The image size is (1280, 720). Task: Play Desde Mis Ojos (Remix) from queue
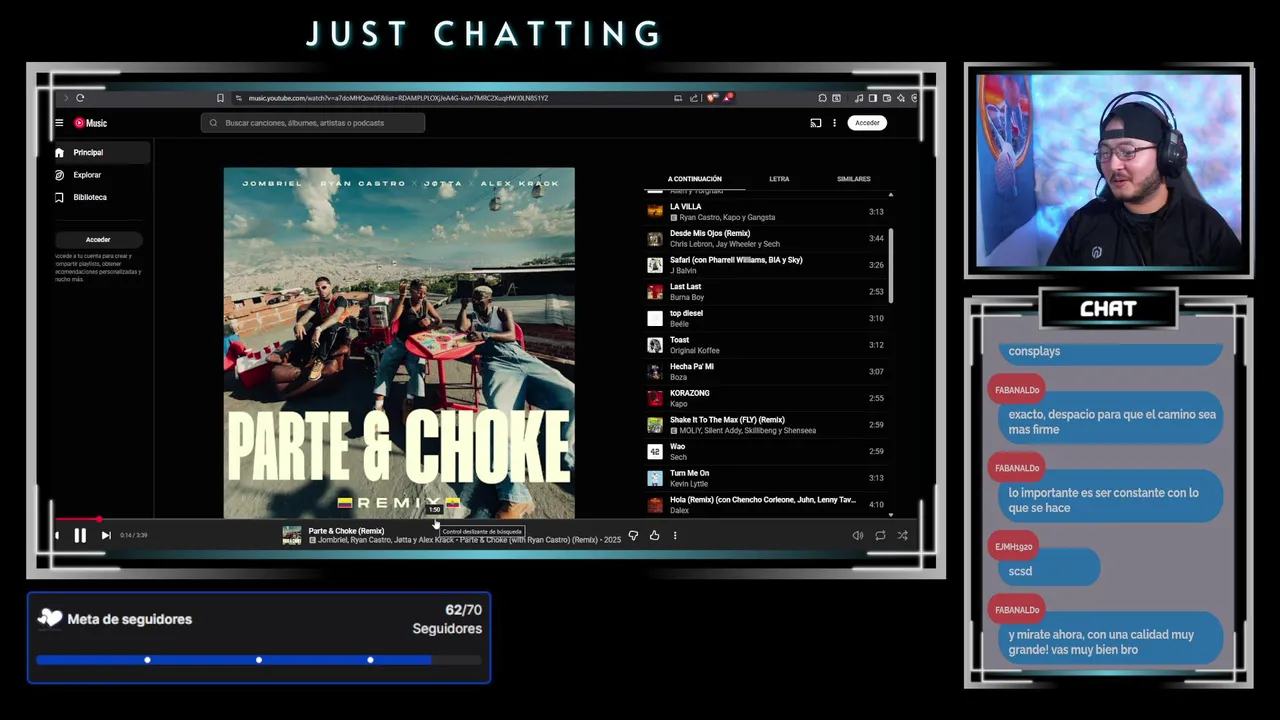[x=765, y=238]
